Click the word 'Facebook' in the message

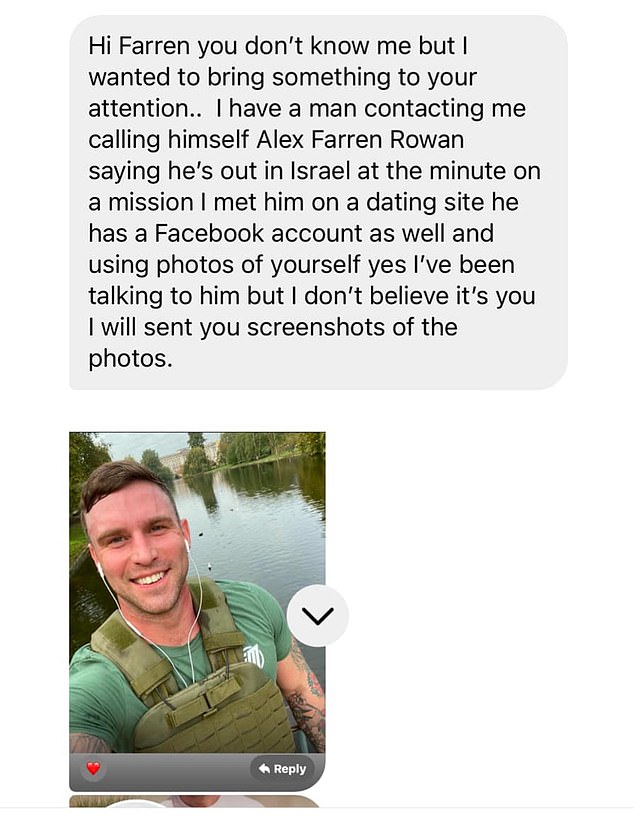coord(210,233)
